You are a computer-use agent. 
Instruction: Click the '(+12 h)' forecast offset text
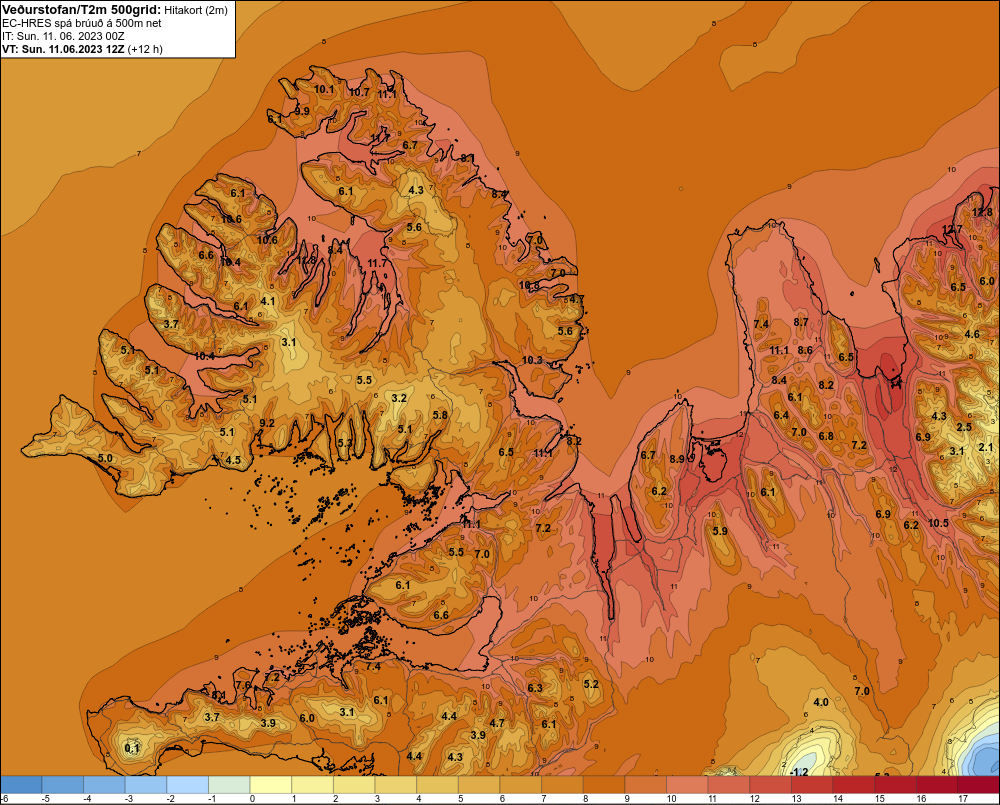click(x=145, y=49)
